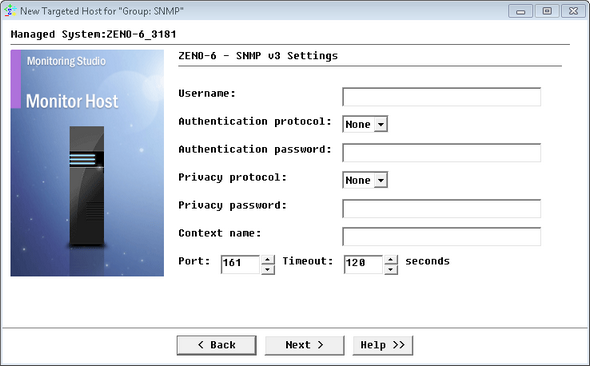The width and height of the screenshot is (590, 366).
Task: Click the Context name input field
Action: [441, 237]
